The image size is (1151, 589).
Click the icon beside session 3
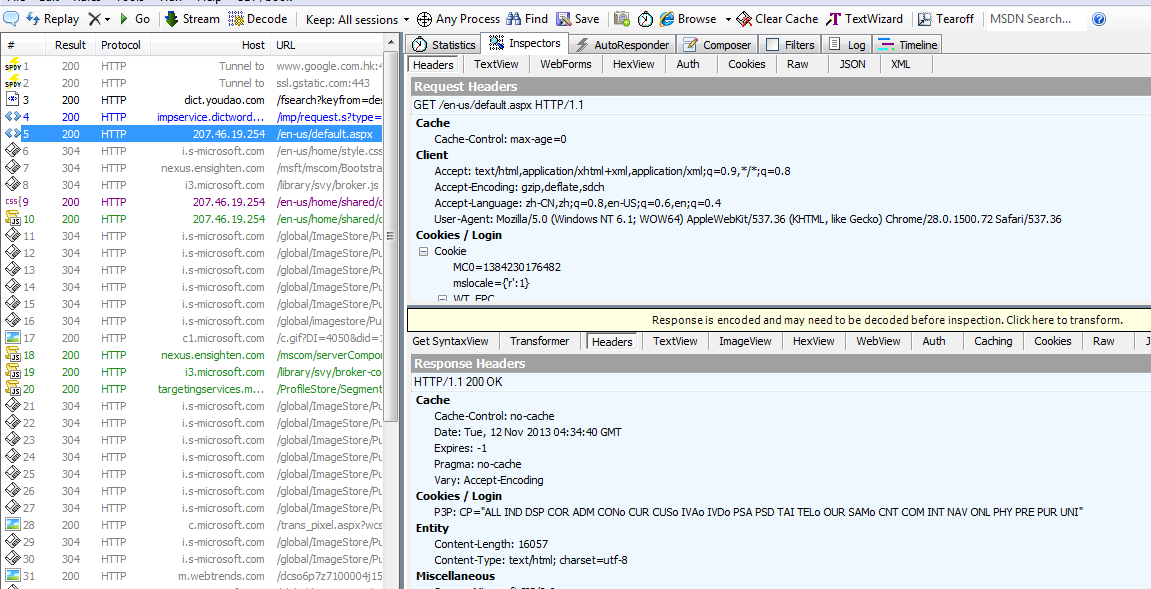[13, 100]
